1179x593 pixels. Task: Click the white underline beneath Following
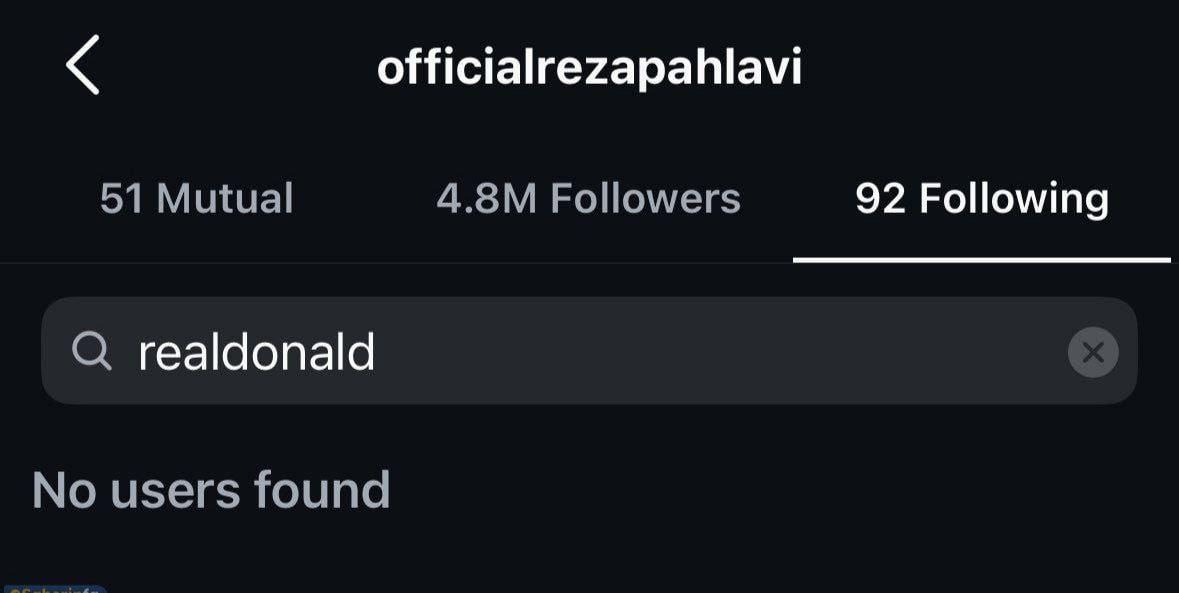pyautogui.click(x=981, y=260)
